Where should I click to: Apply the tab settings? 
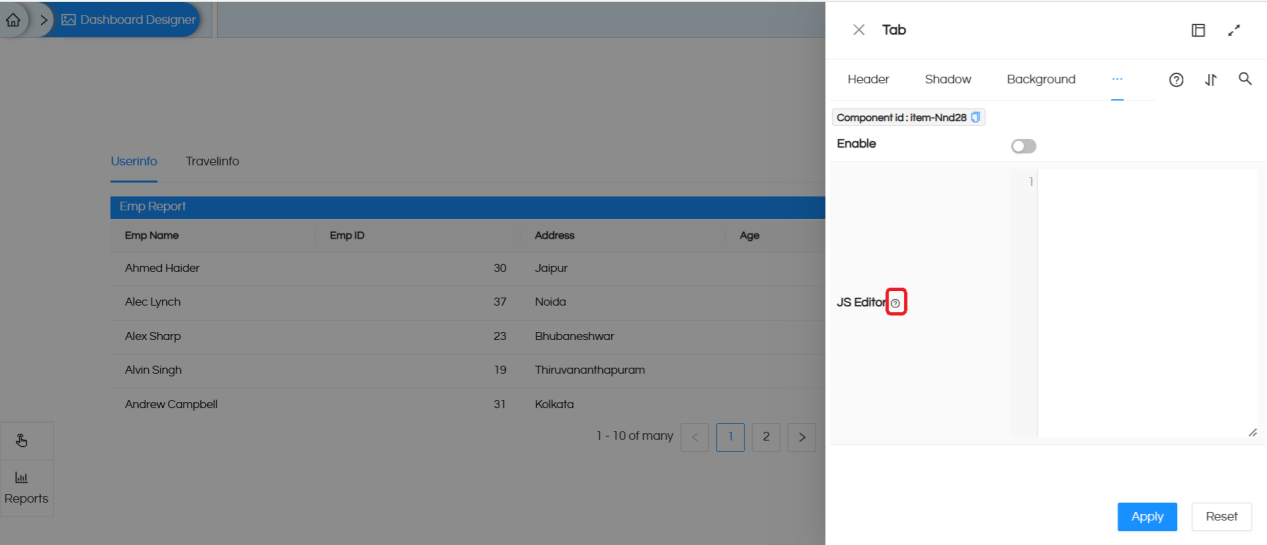click(x=1147, y=517)
